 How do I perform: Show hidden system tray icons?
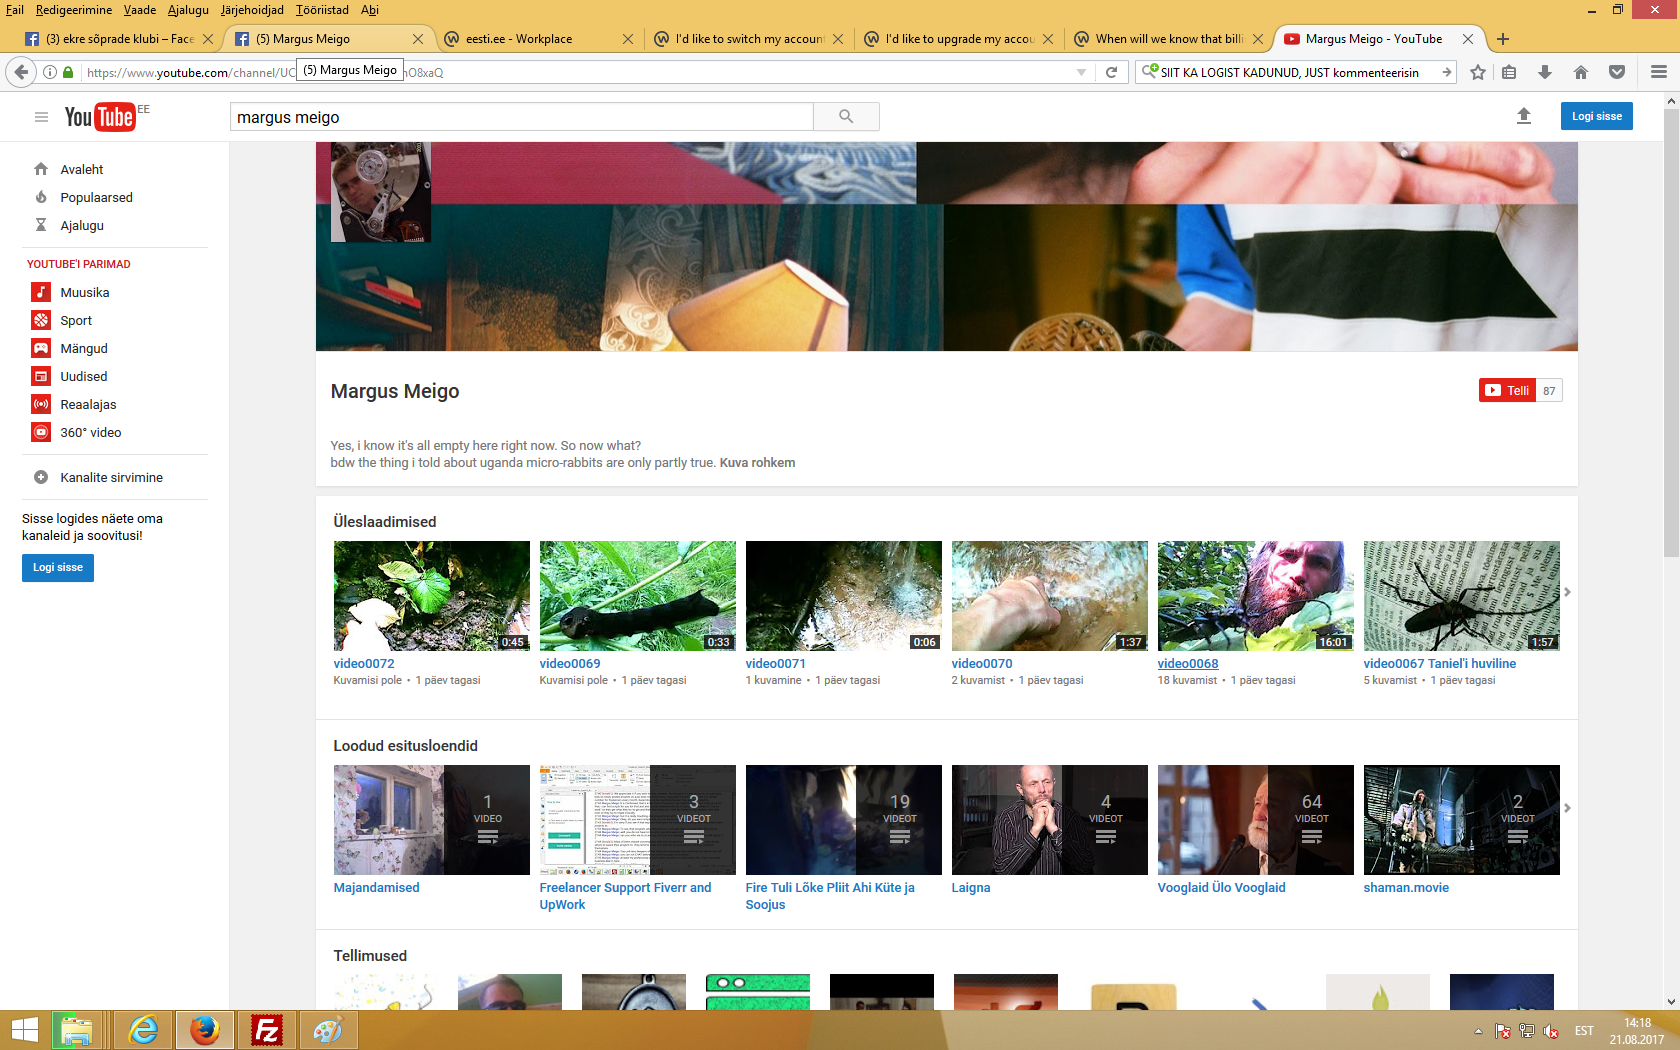1478,1031
